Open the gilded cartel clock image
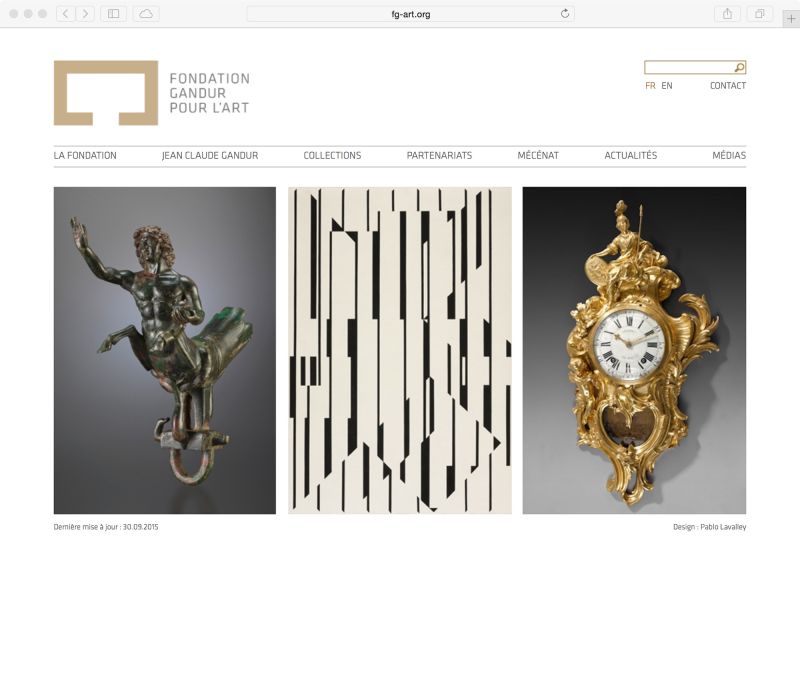Viewport: 800px width, 680px height. (634, 350)
